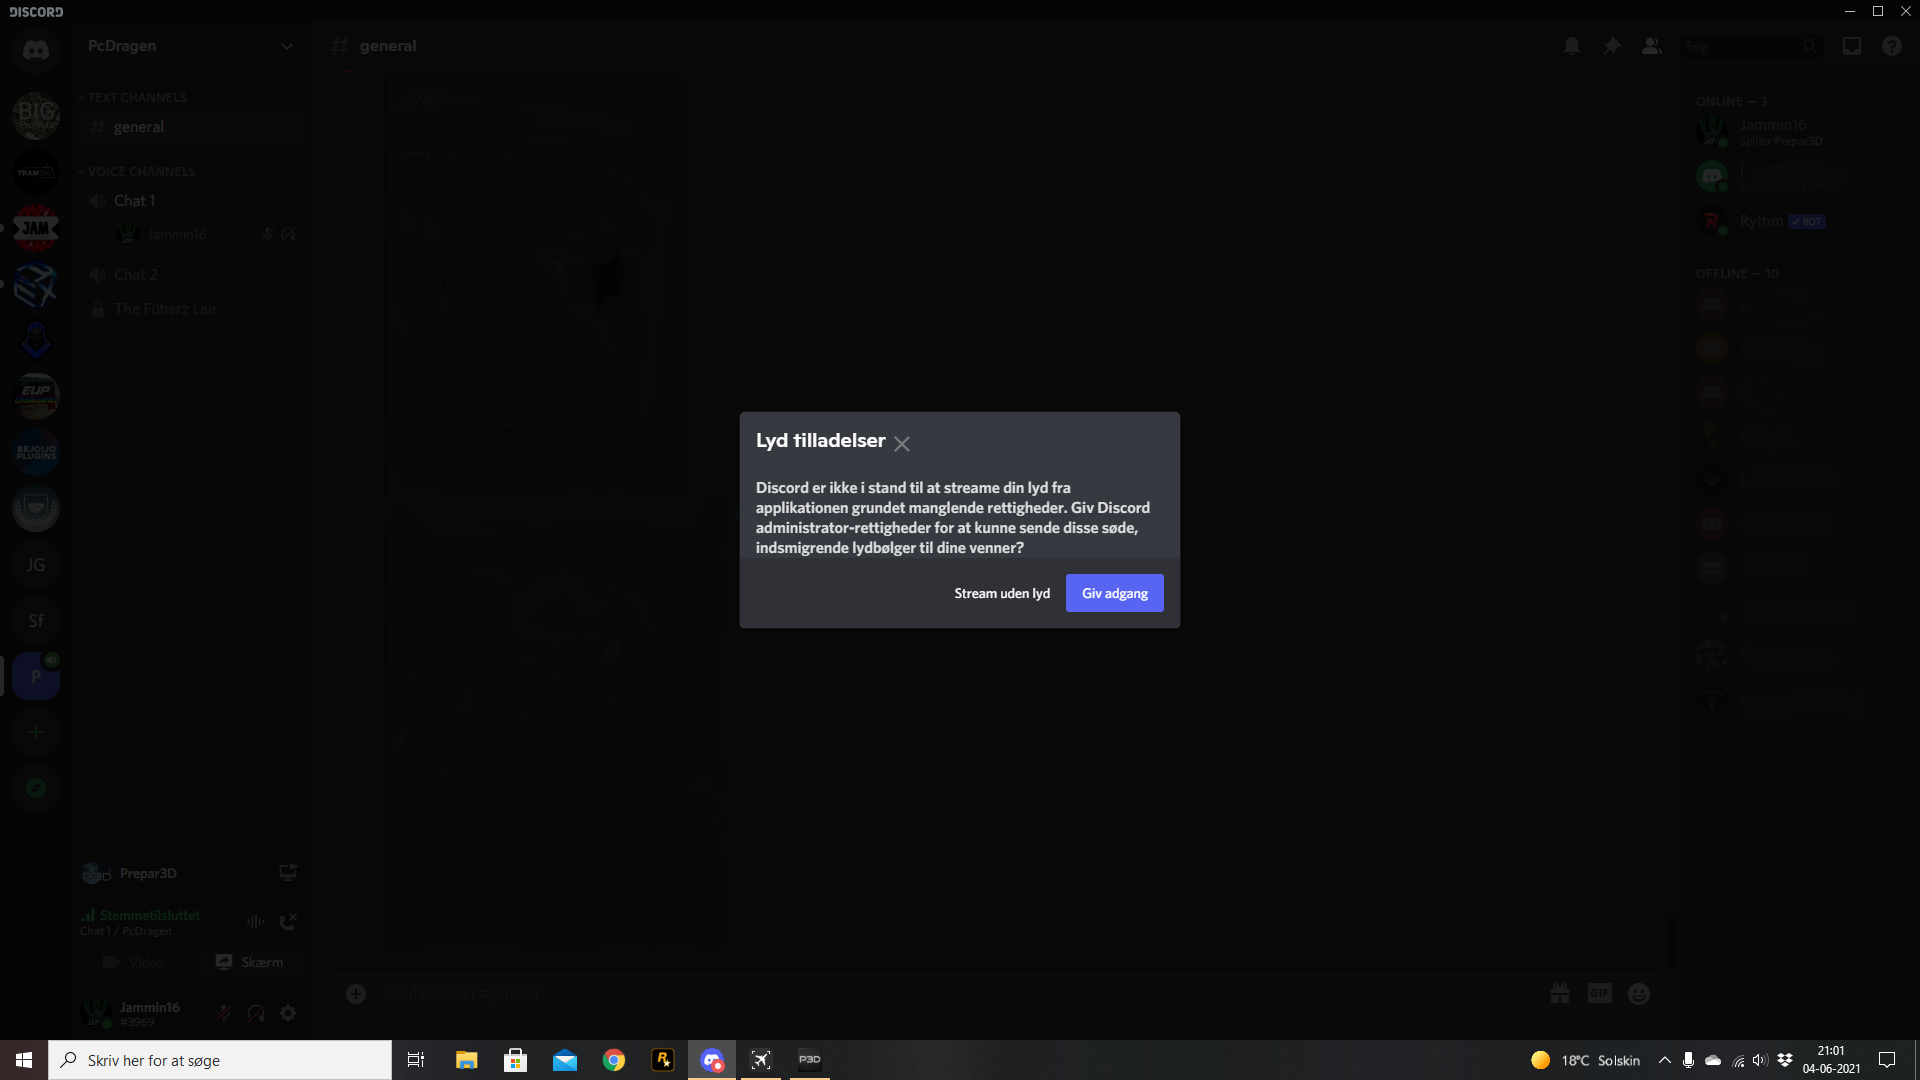
Task: Turn on Video camera
Action: tap(134, 962)
